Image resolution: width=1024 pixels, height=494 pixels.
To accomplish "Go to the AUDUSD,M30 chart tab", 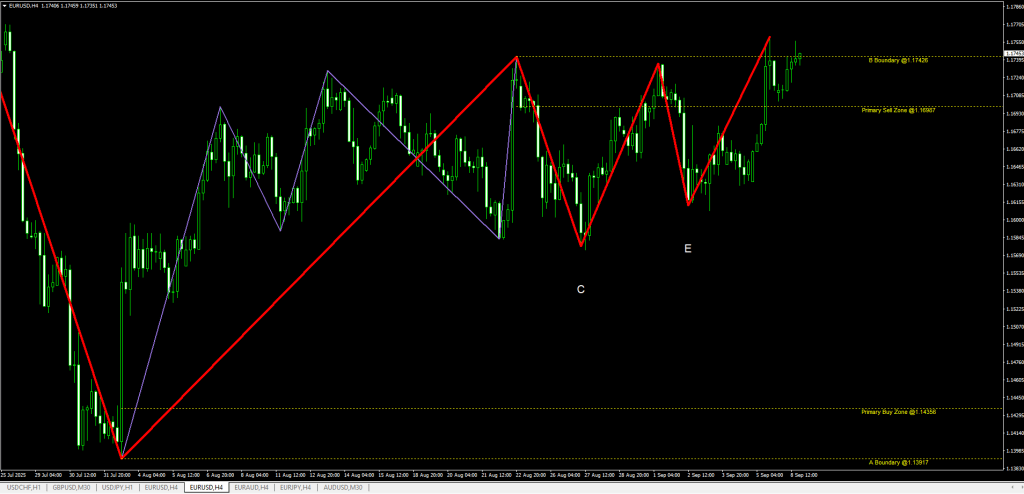I will tap(343, 487).
